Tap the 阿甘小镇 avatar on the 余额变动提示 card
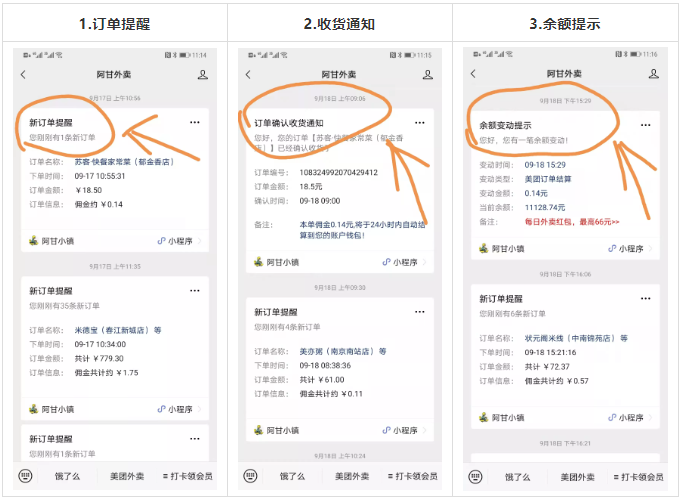683x502 pixels. (484, 248)
